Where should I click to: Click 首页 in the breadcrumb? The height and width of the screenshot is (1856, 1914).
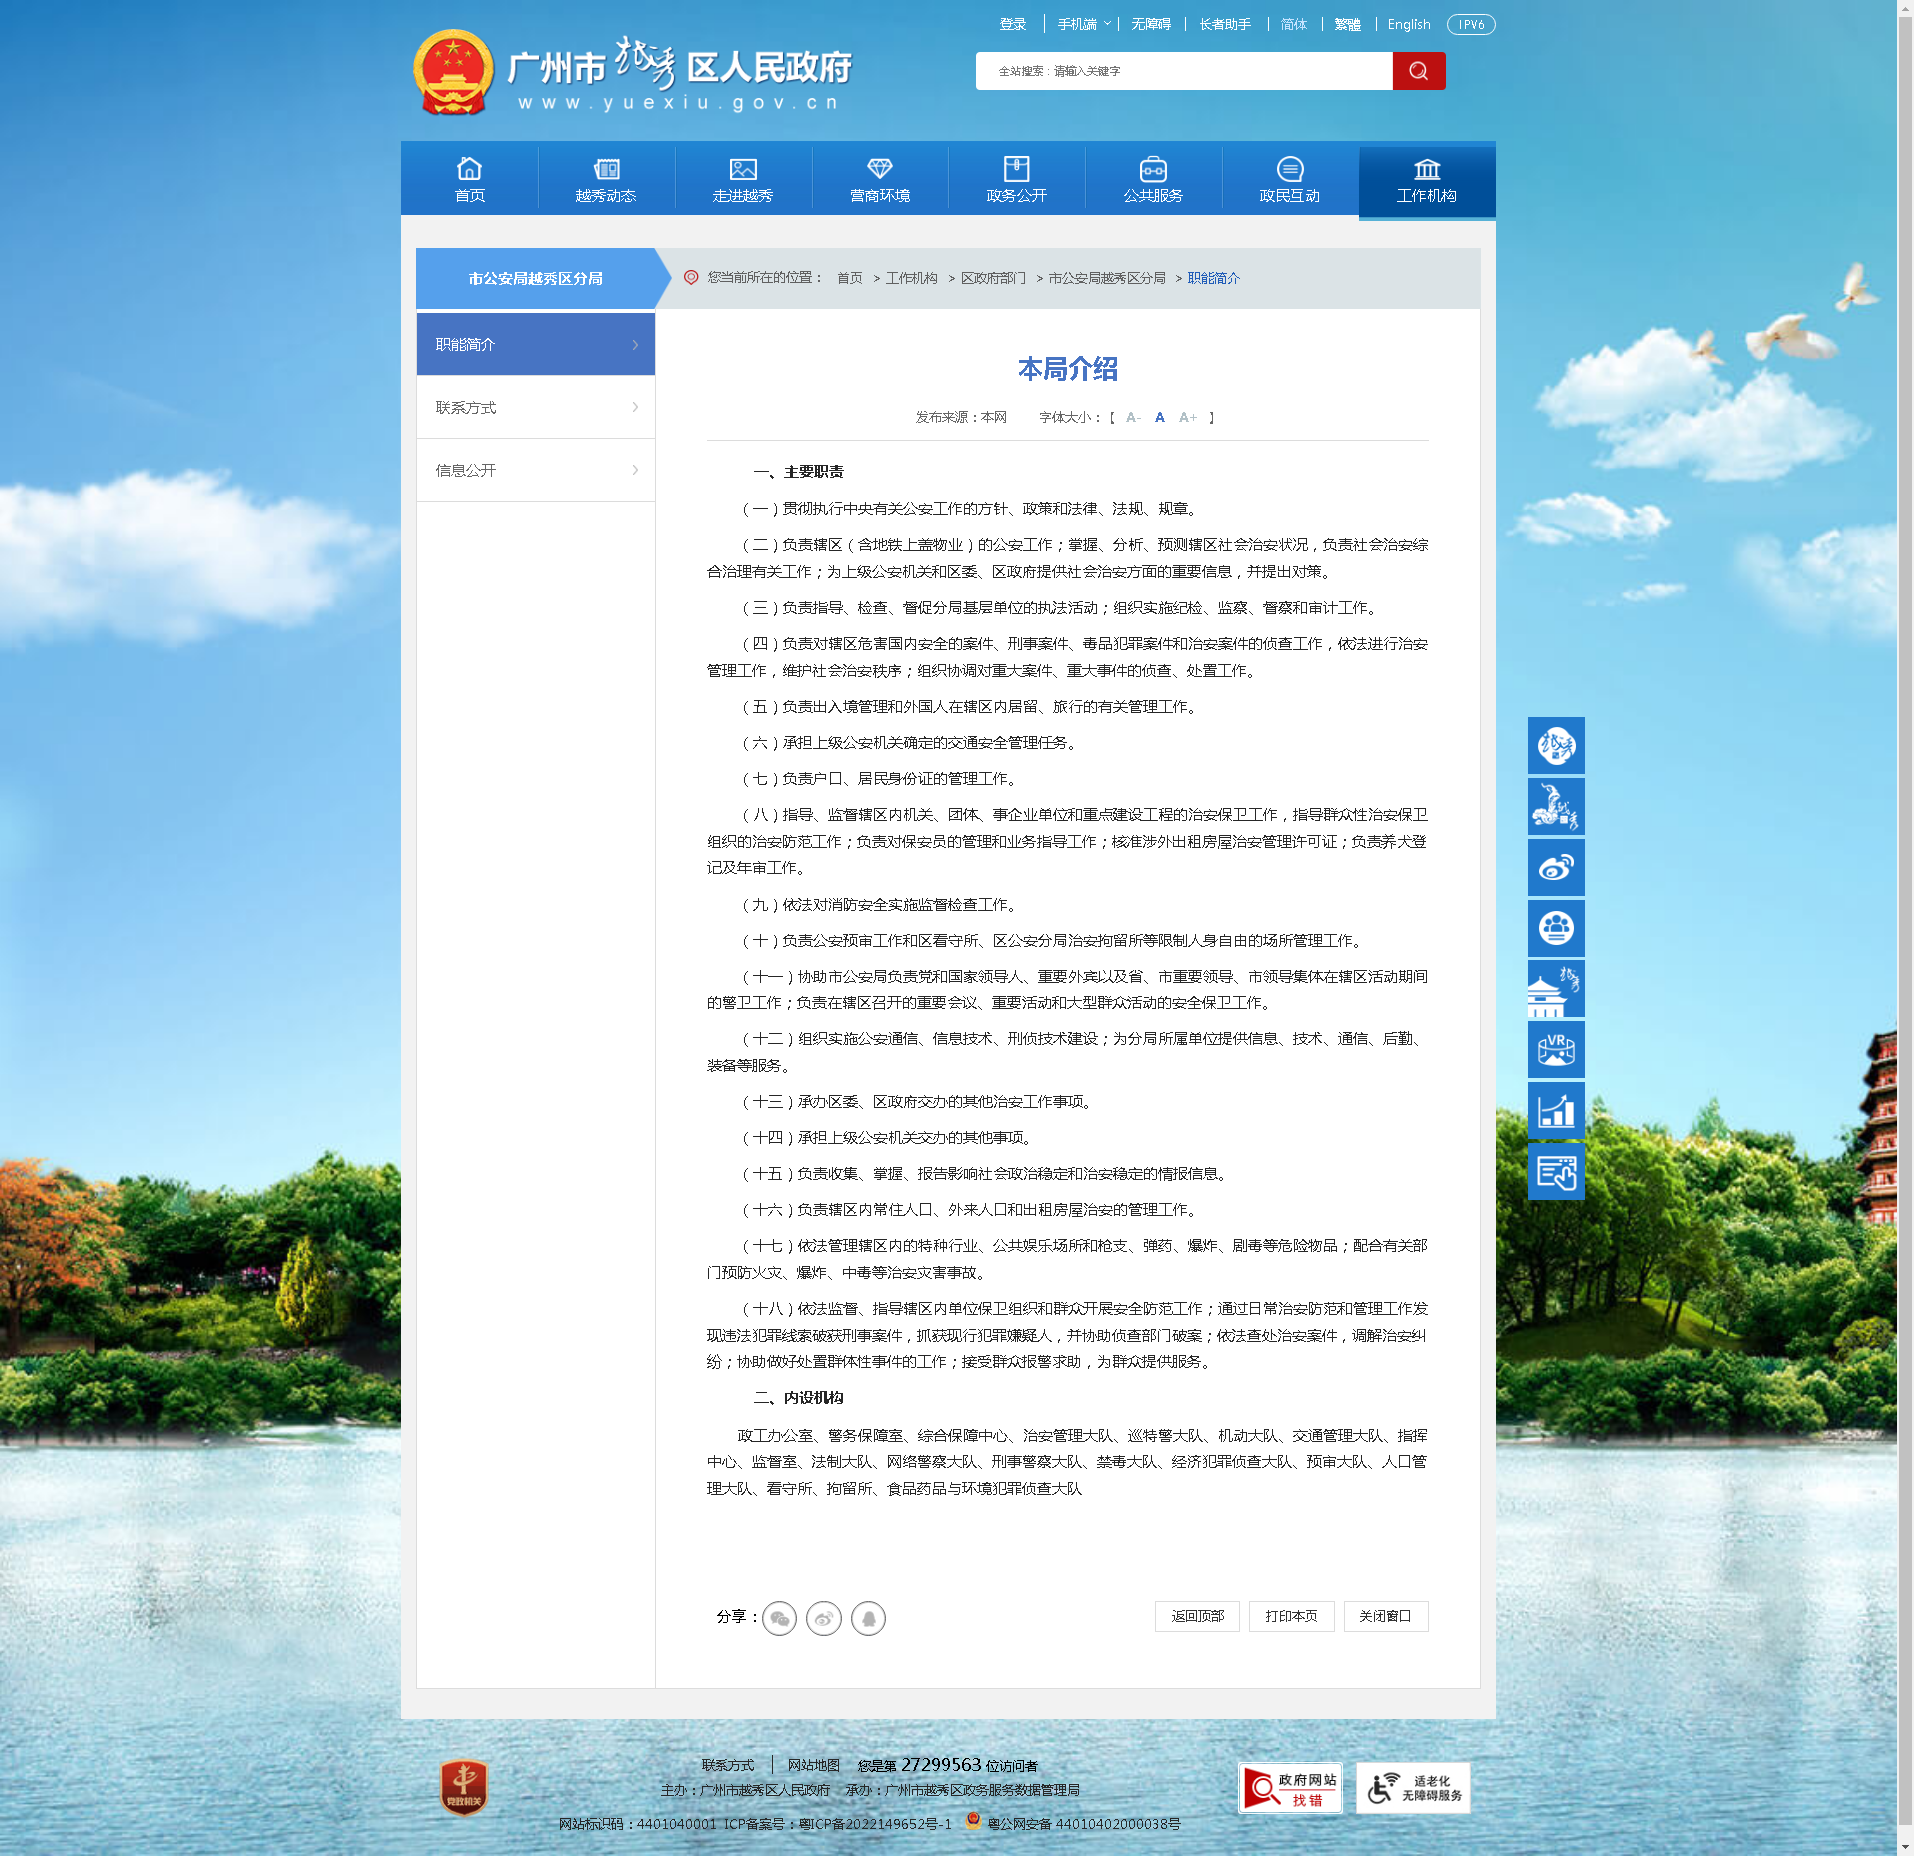pyautogui.click(x=850, y=278)
